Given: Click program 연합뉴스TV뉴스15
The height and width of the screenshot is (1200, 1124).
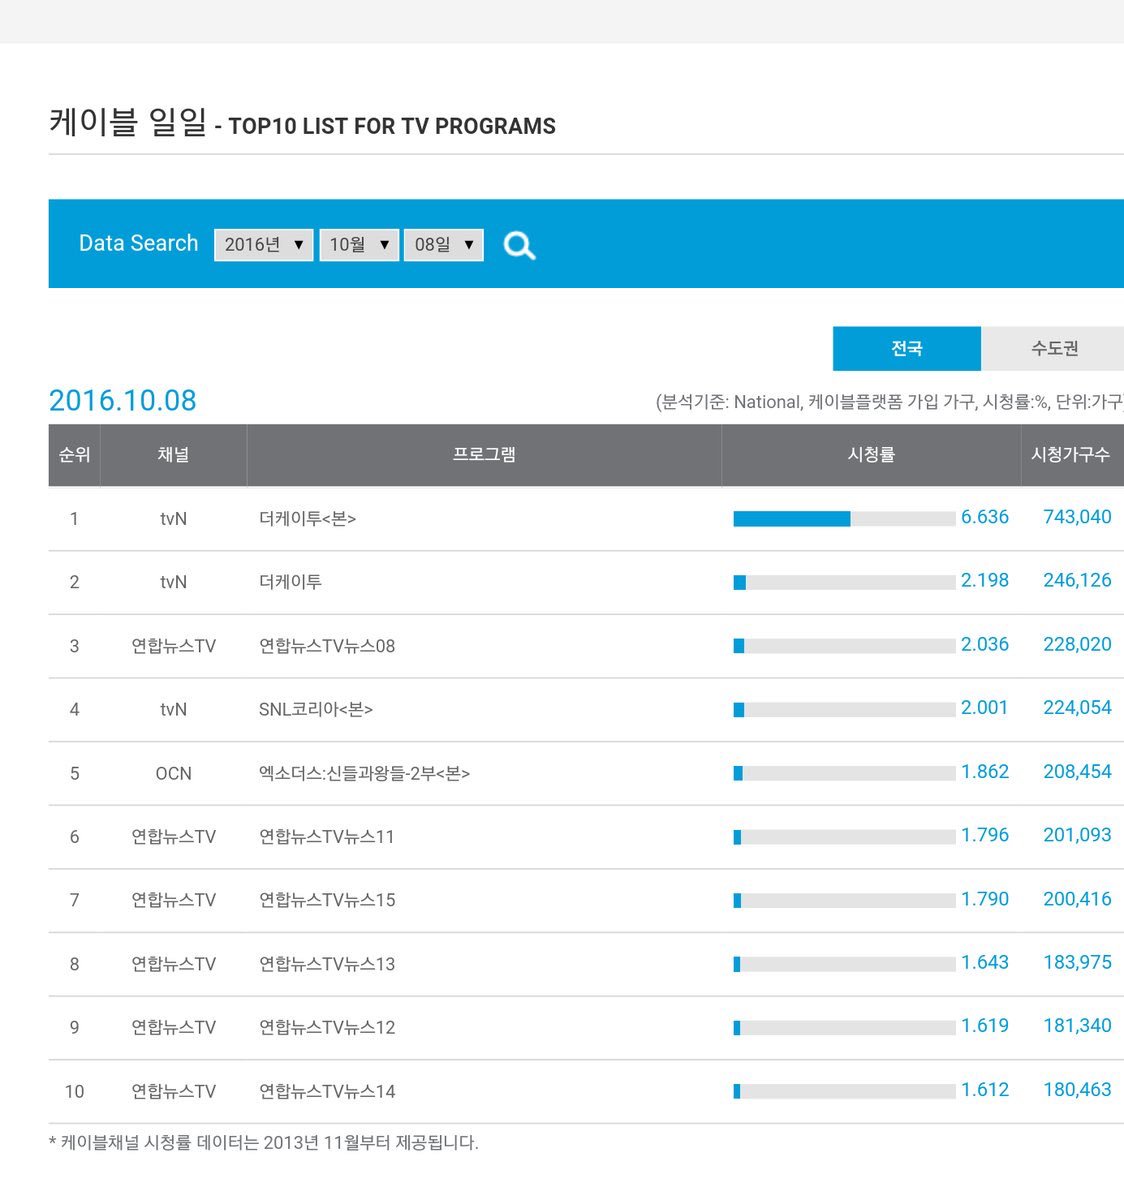Looking at the screenshot, I should click(x=327, y=900).
